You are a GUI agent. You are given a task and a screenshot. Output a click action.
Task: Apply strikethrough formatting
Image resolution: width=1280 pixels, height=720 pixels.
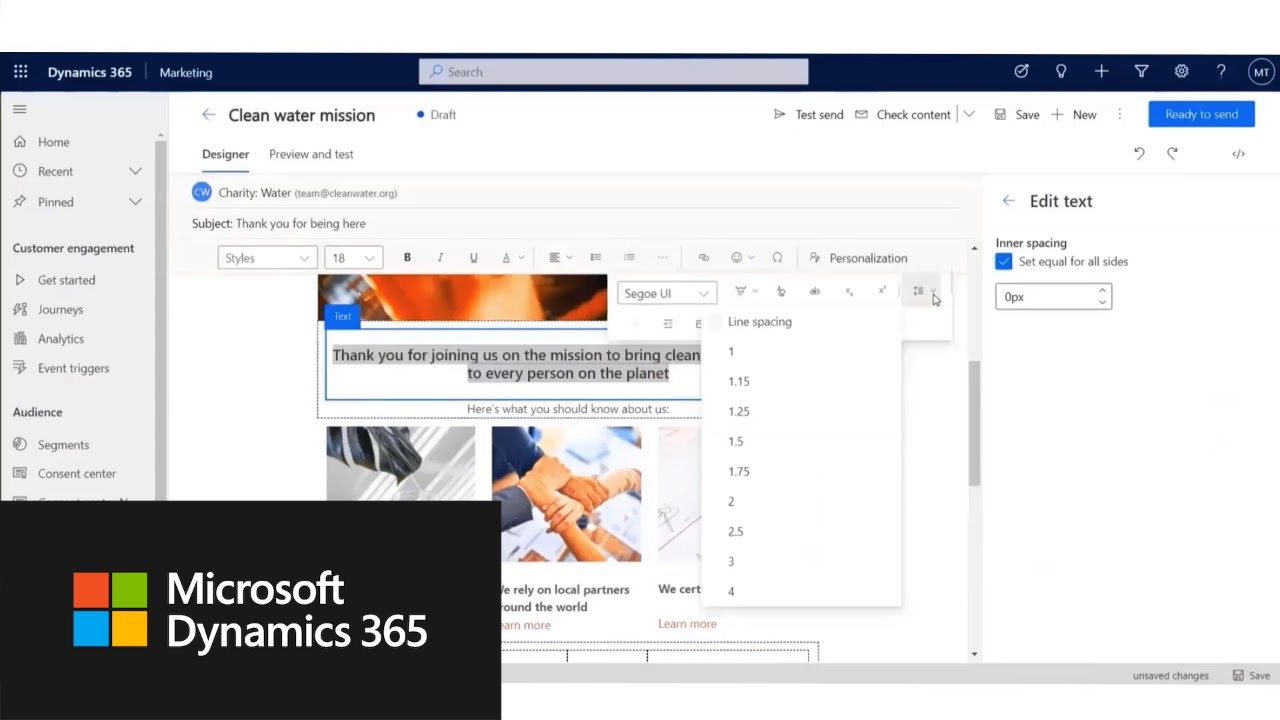(x=815, y=292)
